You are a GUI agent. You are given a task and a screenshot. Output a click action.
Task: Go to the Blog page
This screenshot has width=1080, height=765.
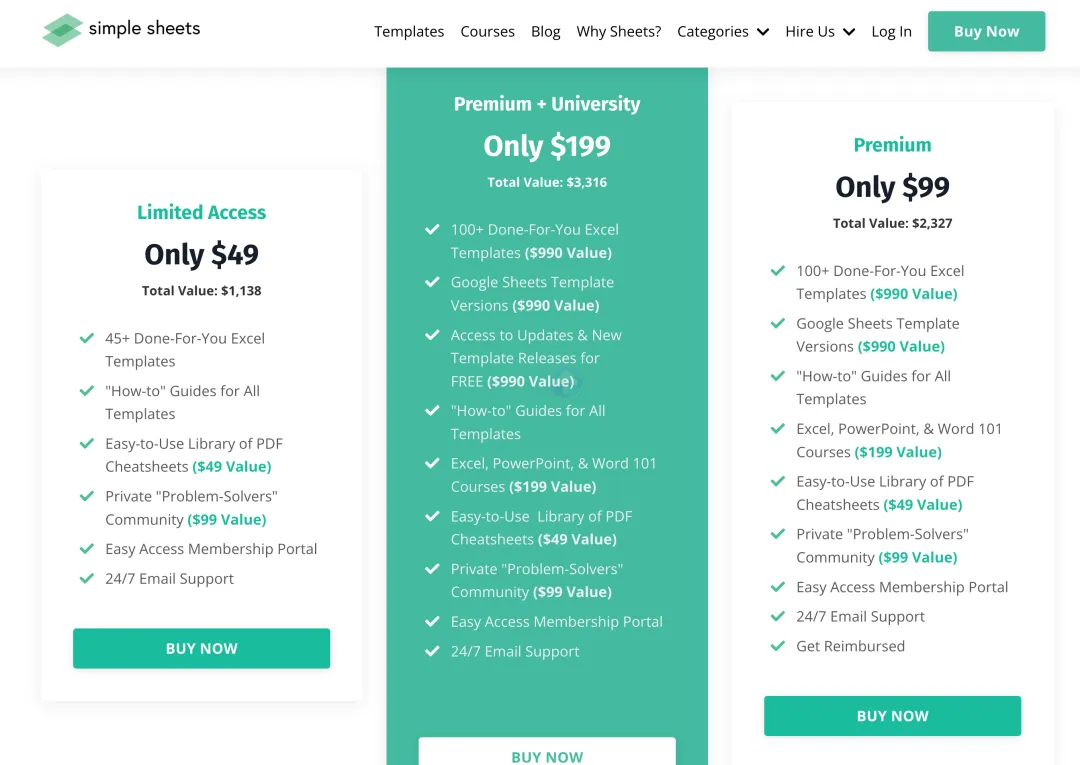[x=546, y=32]
